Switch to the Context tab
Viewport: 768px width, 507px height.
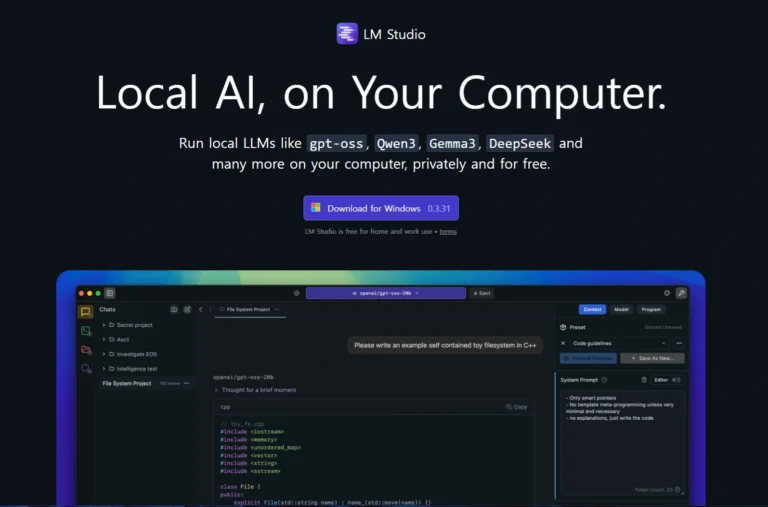click(x=592, y=310)
